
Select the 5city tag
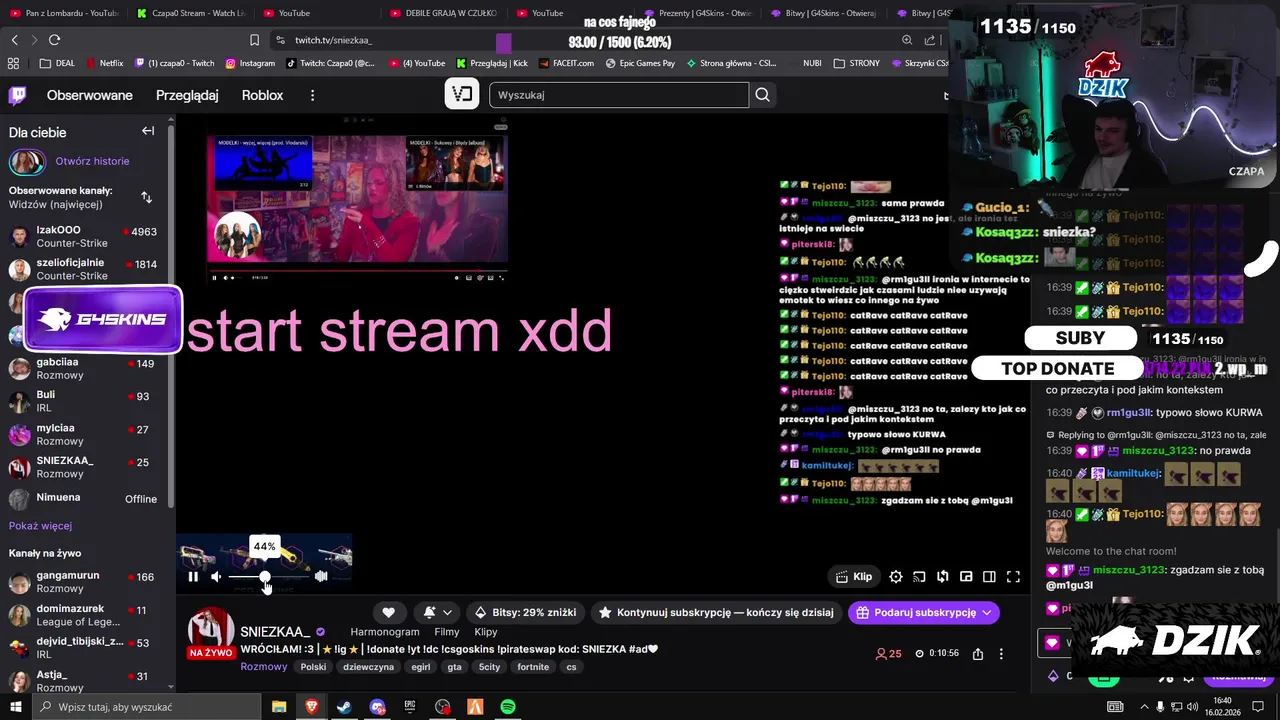click(x=489, y=666)
